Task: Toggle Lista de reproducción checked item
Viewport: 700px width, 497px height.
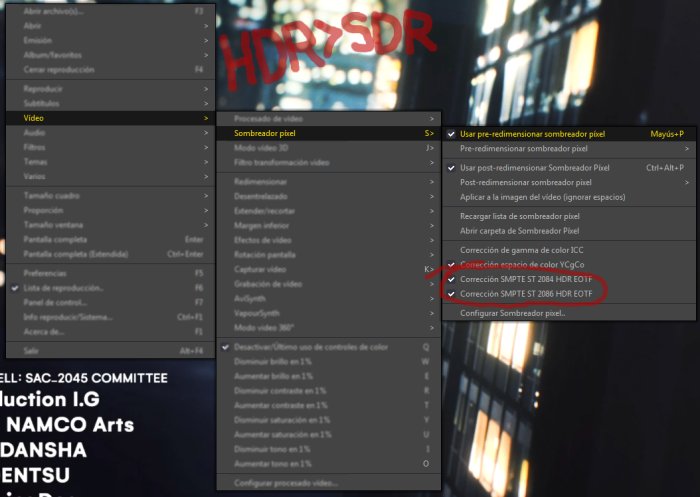Action: 110,288
